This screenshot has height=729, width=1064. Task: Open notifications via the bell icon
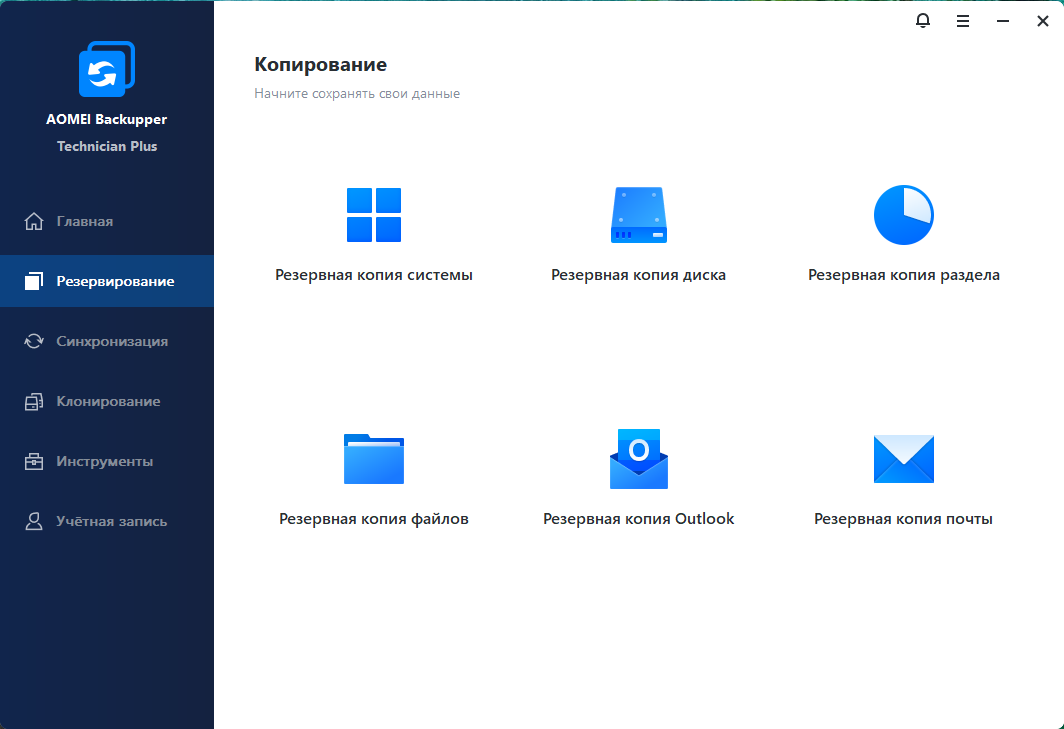point(922,21)
